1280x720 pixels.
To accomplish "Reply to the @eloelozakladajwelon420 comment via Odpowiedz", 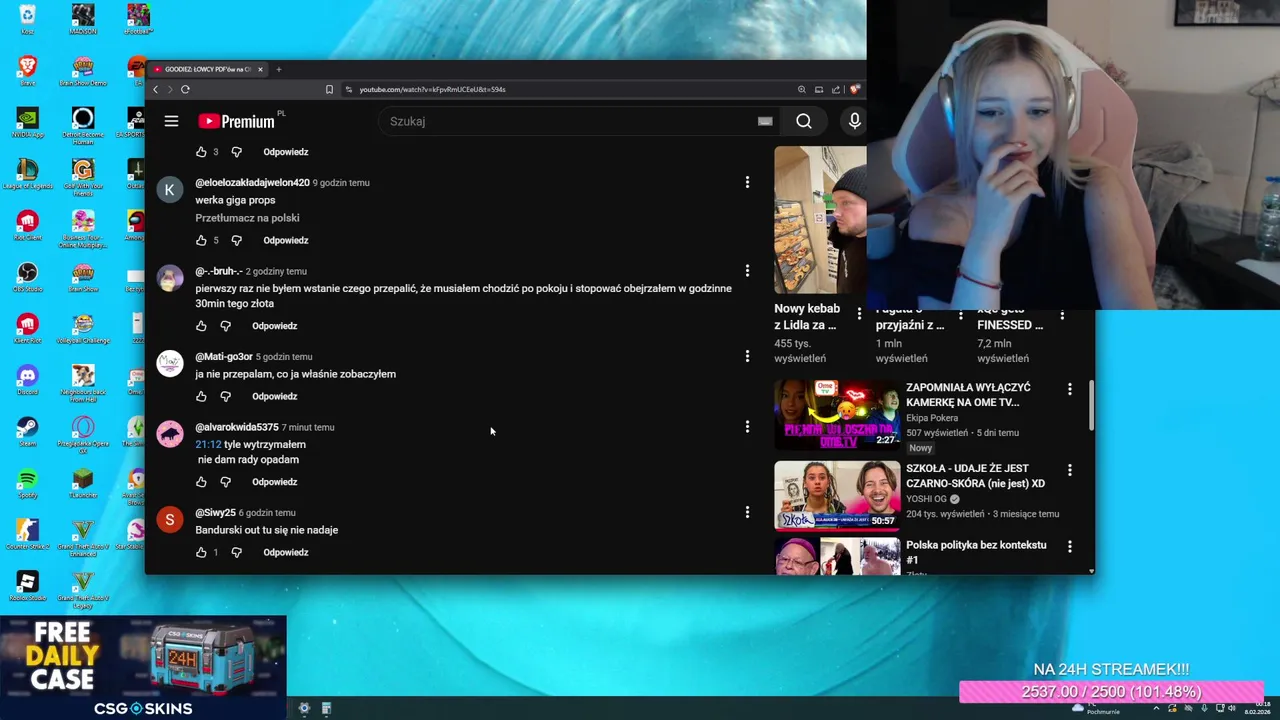I will pos(286,240).
